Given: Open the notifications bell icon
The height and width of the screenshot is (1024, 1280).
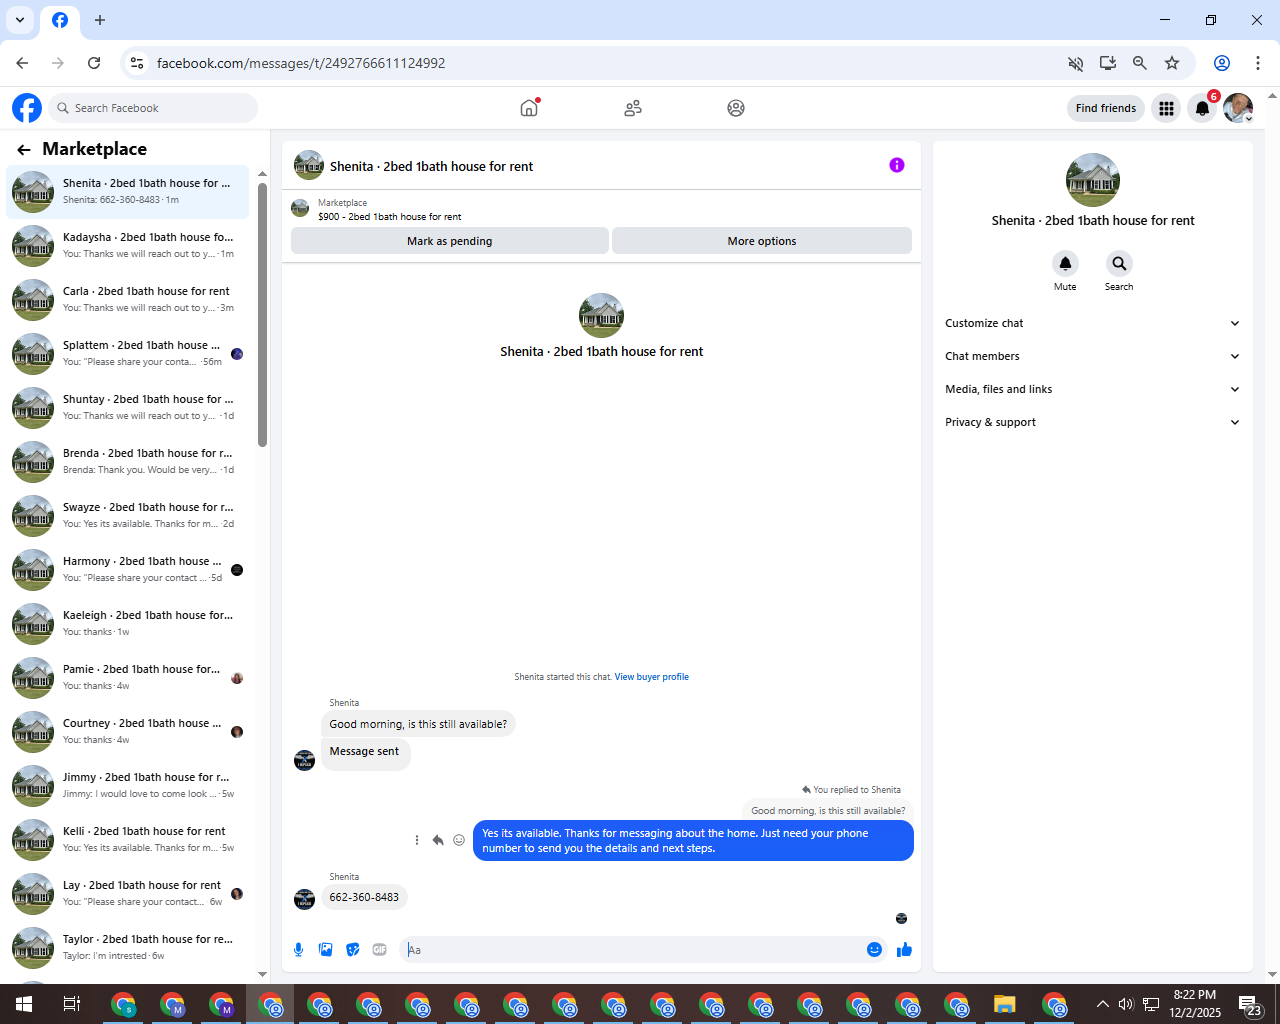Looking at the screenshot, I should click(1203, 108).
